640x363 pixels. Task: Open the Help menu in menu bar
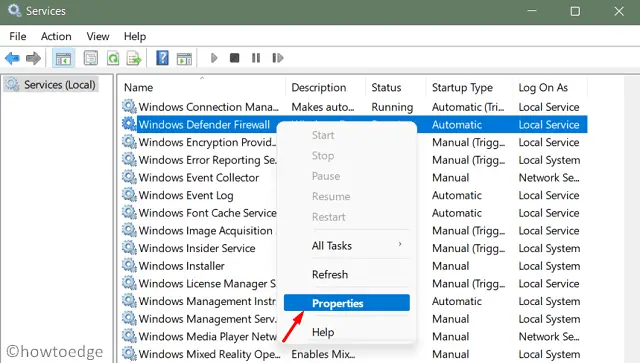135,36
